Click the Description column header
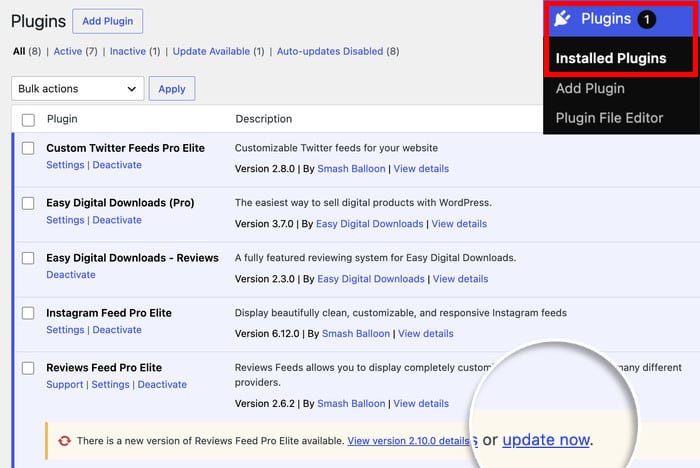The width and height of the screenshot is (700, 468). 263,119
